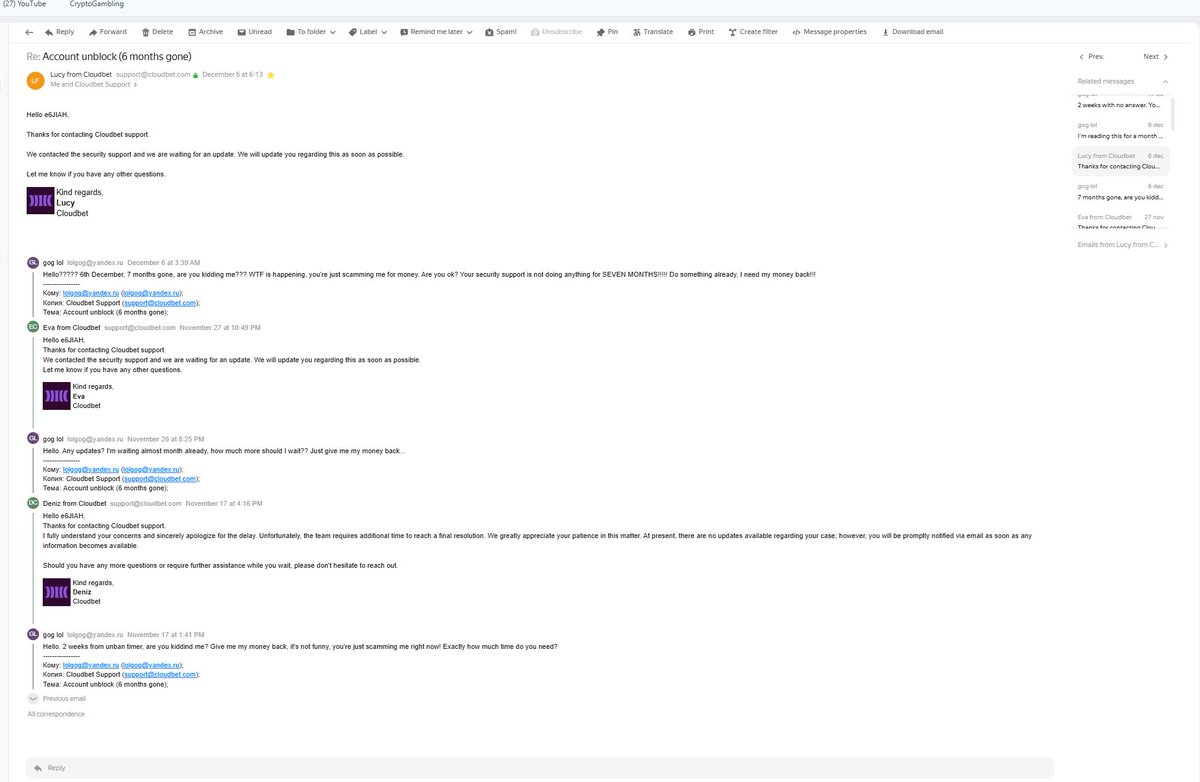
Task: Click lolgog@yandex.ru link in November 26 quoted header
Action: click(91, 469)
